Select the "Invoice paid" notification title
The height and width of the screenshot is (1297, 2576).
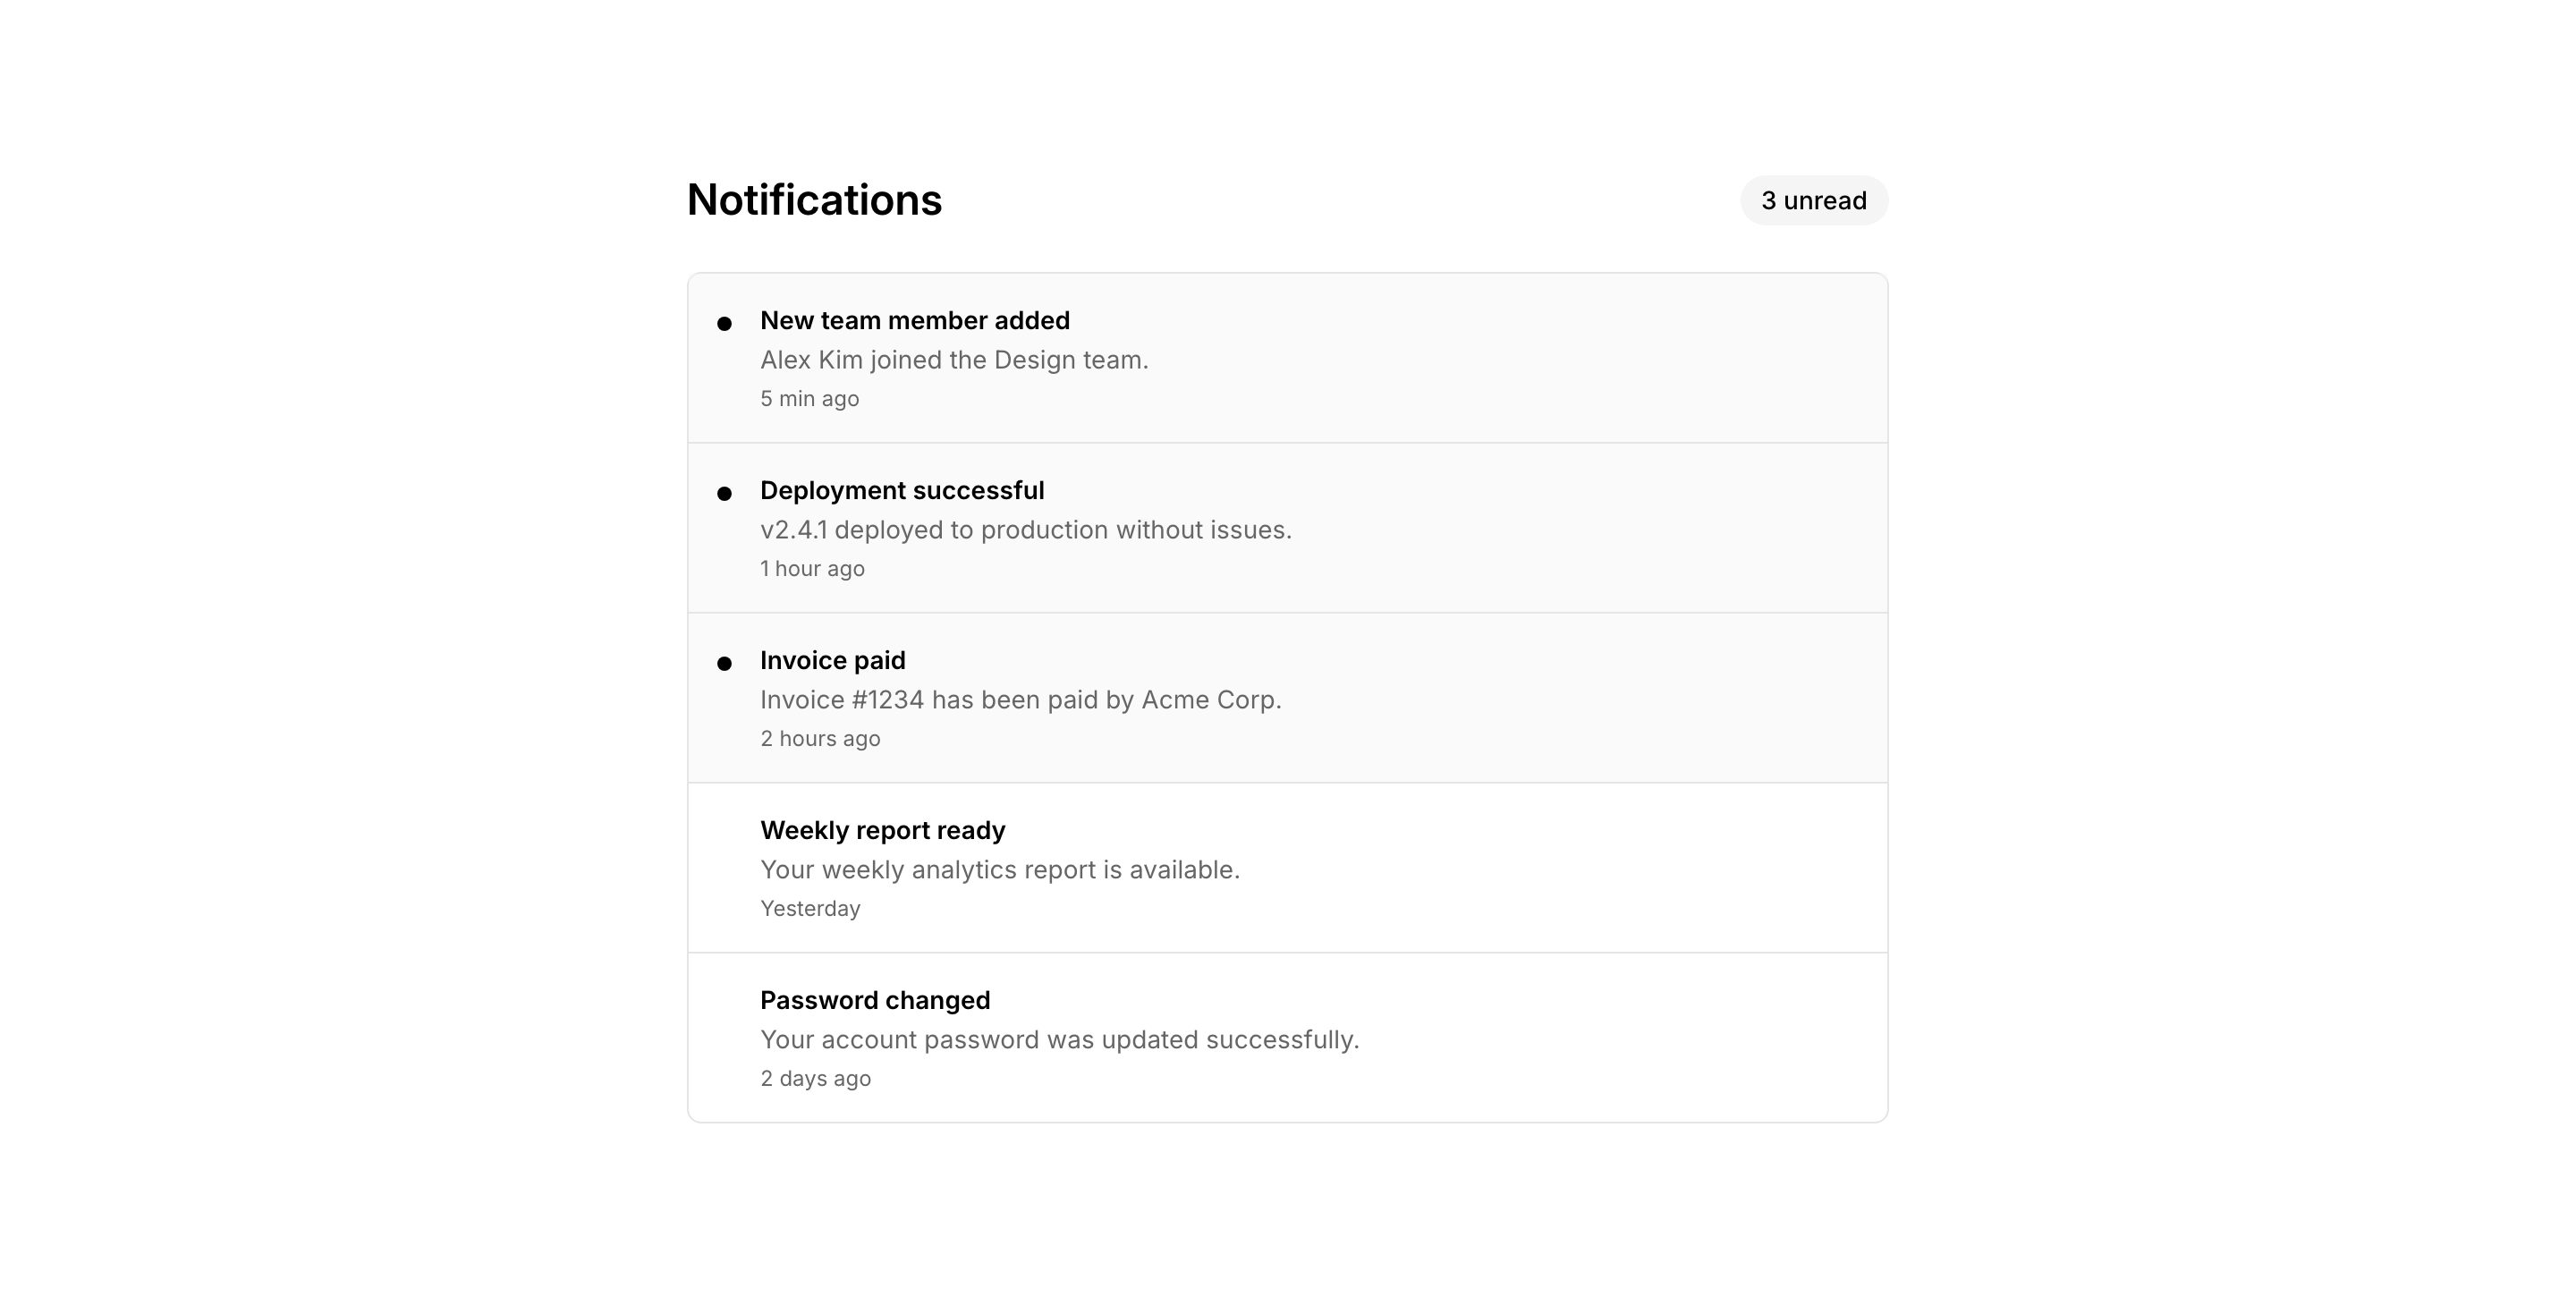tap(832, 660)
